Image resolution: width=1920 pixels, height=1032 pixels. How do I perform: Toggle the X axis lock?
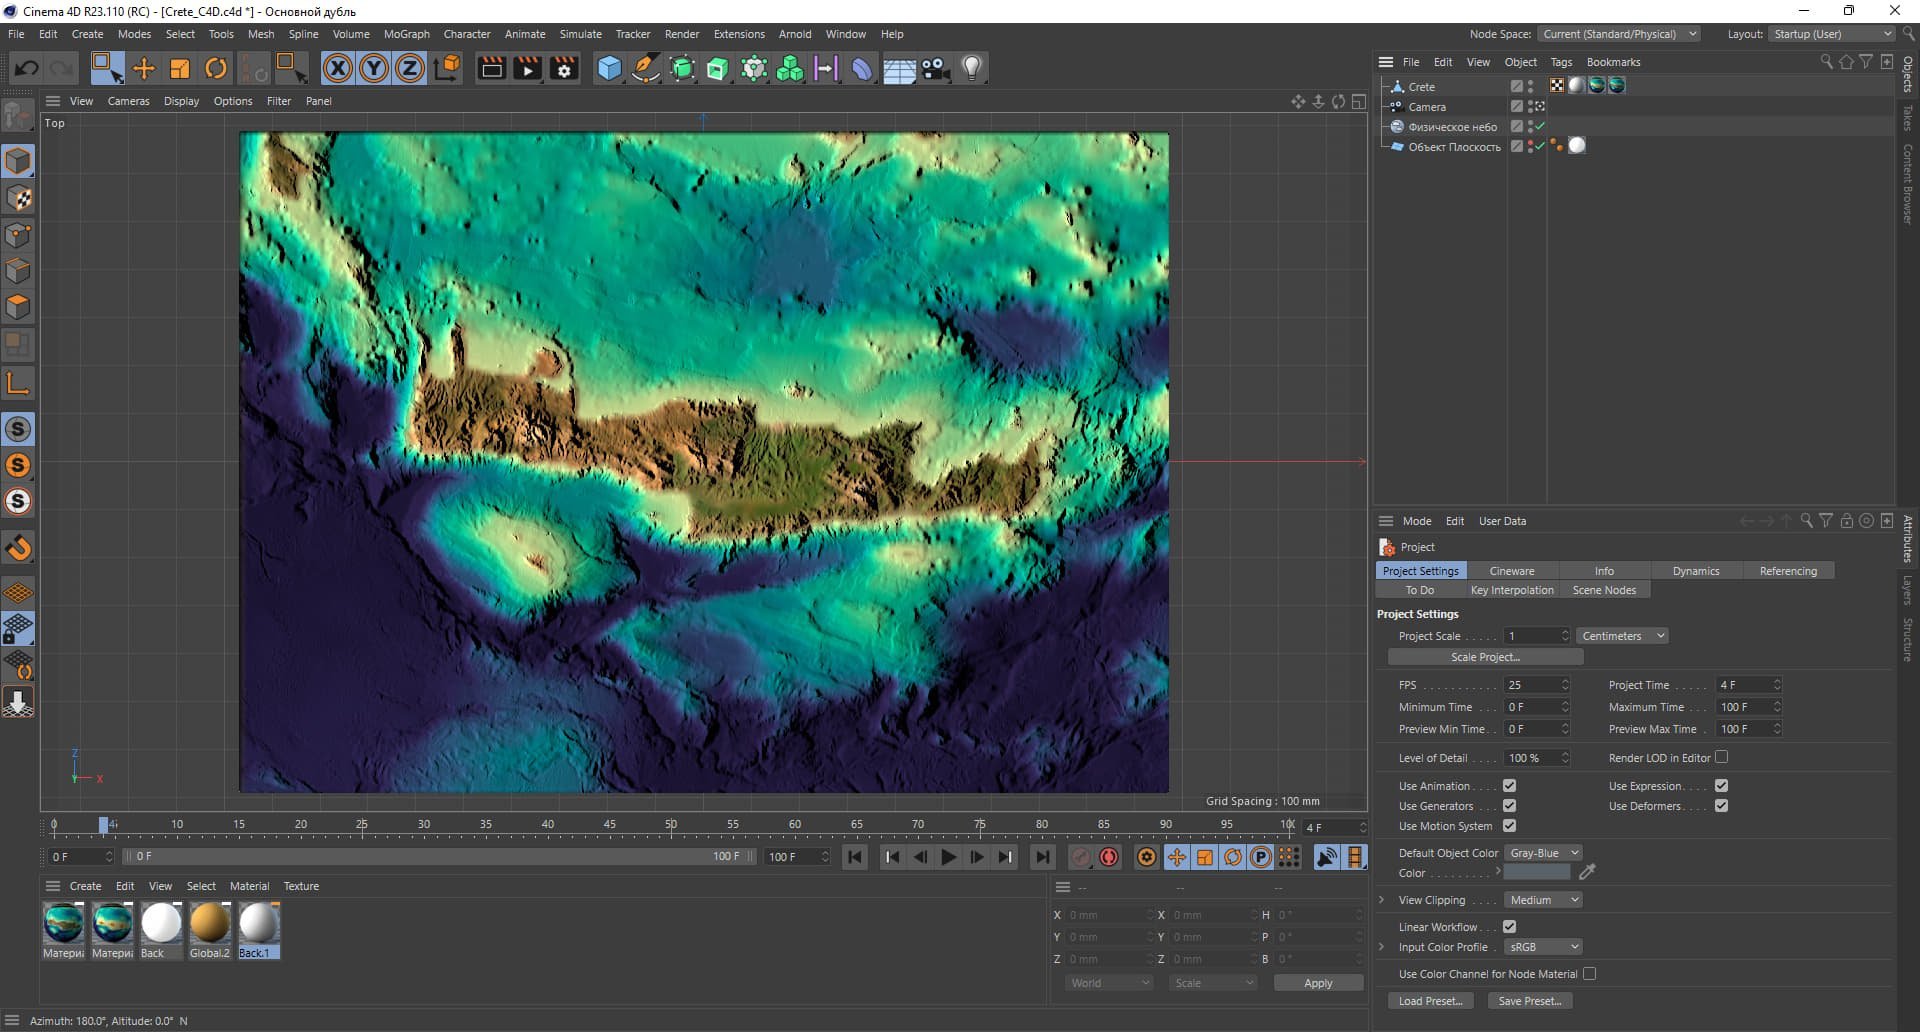click(x=338, y=68)
